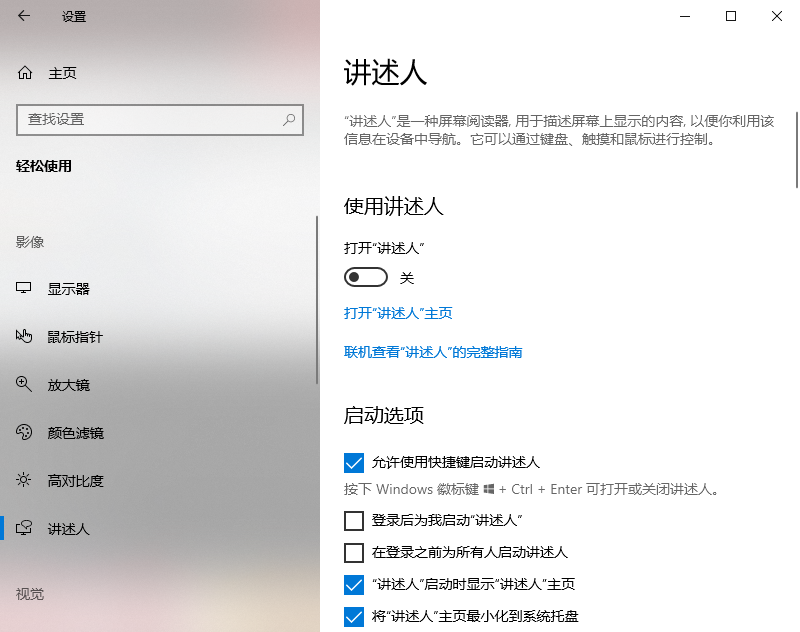The image size is (800, 632).
Task: Select the 视觉 section label
Action: tap(29, 594)
